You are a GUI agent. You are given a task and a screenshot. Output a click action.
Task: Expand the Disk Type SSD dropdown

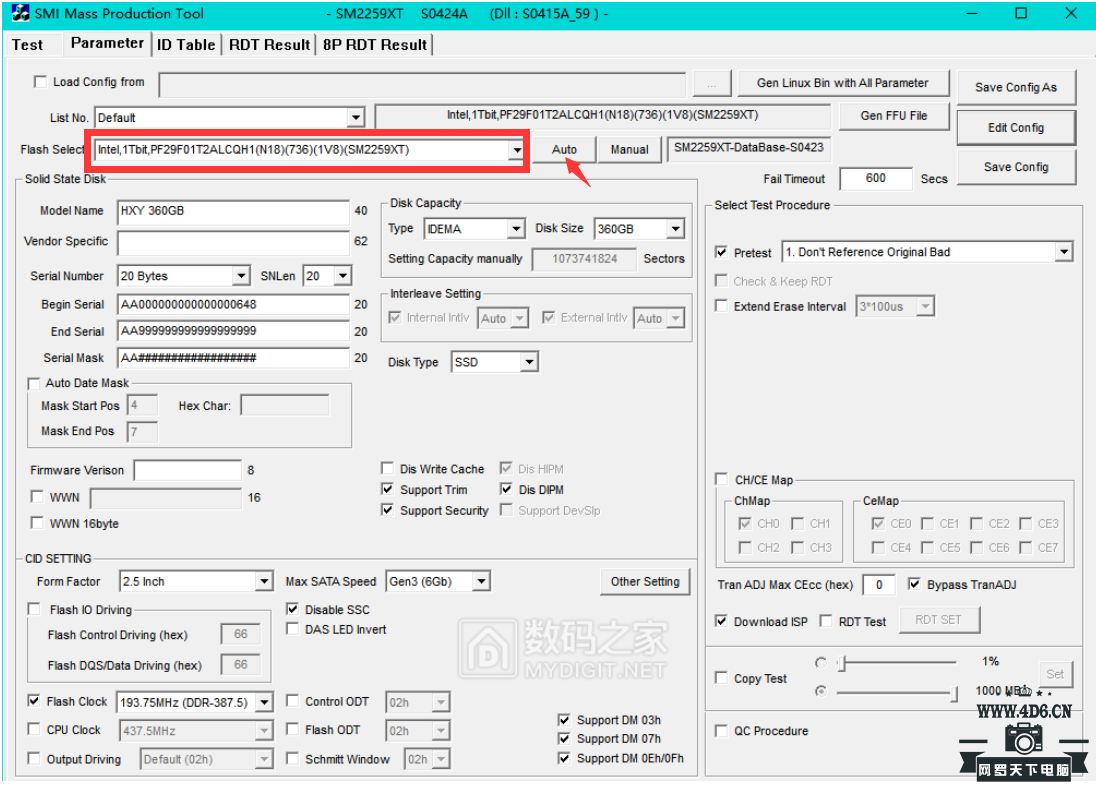click(529, 362)
